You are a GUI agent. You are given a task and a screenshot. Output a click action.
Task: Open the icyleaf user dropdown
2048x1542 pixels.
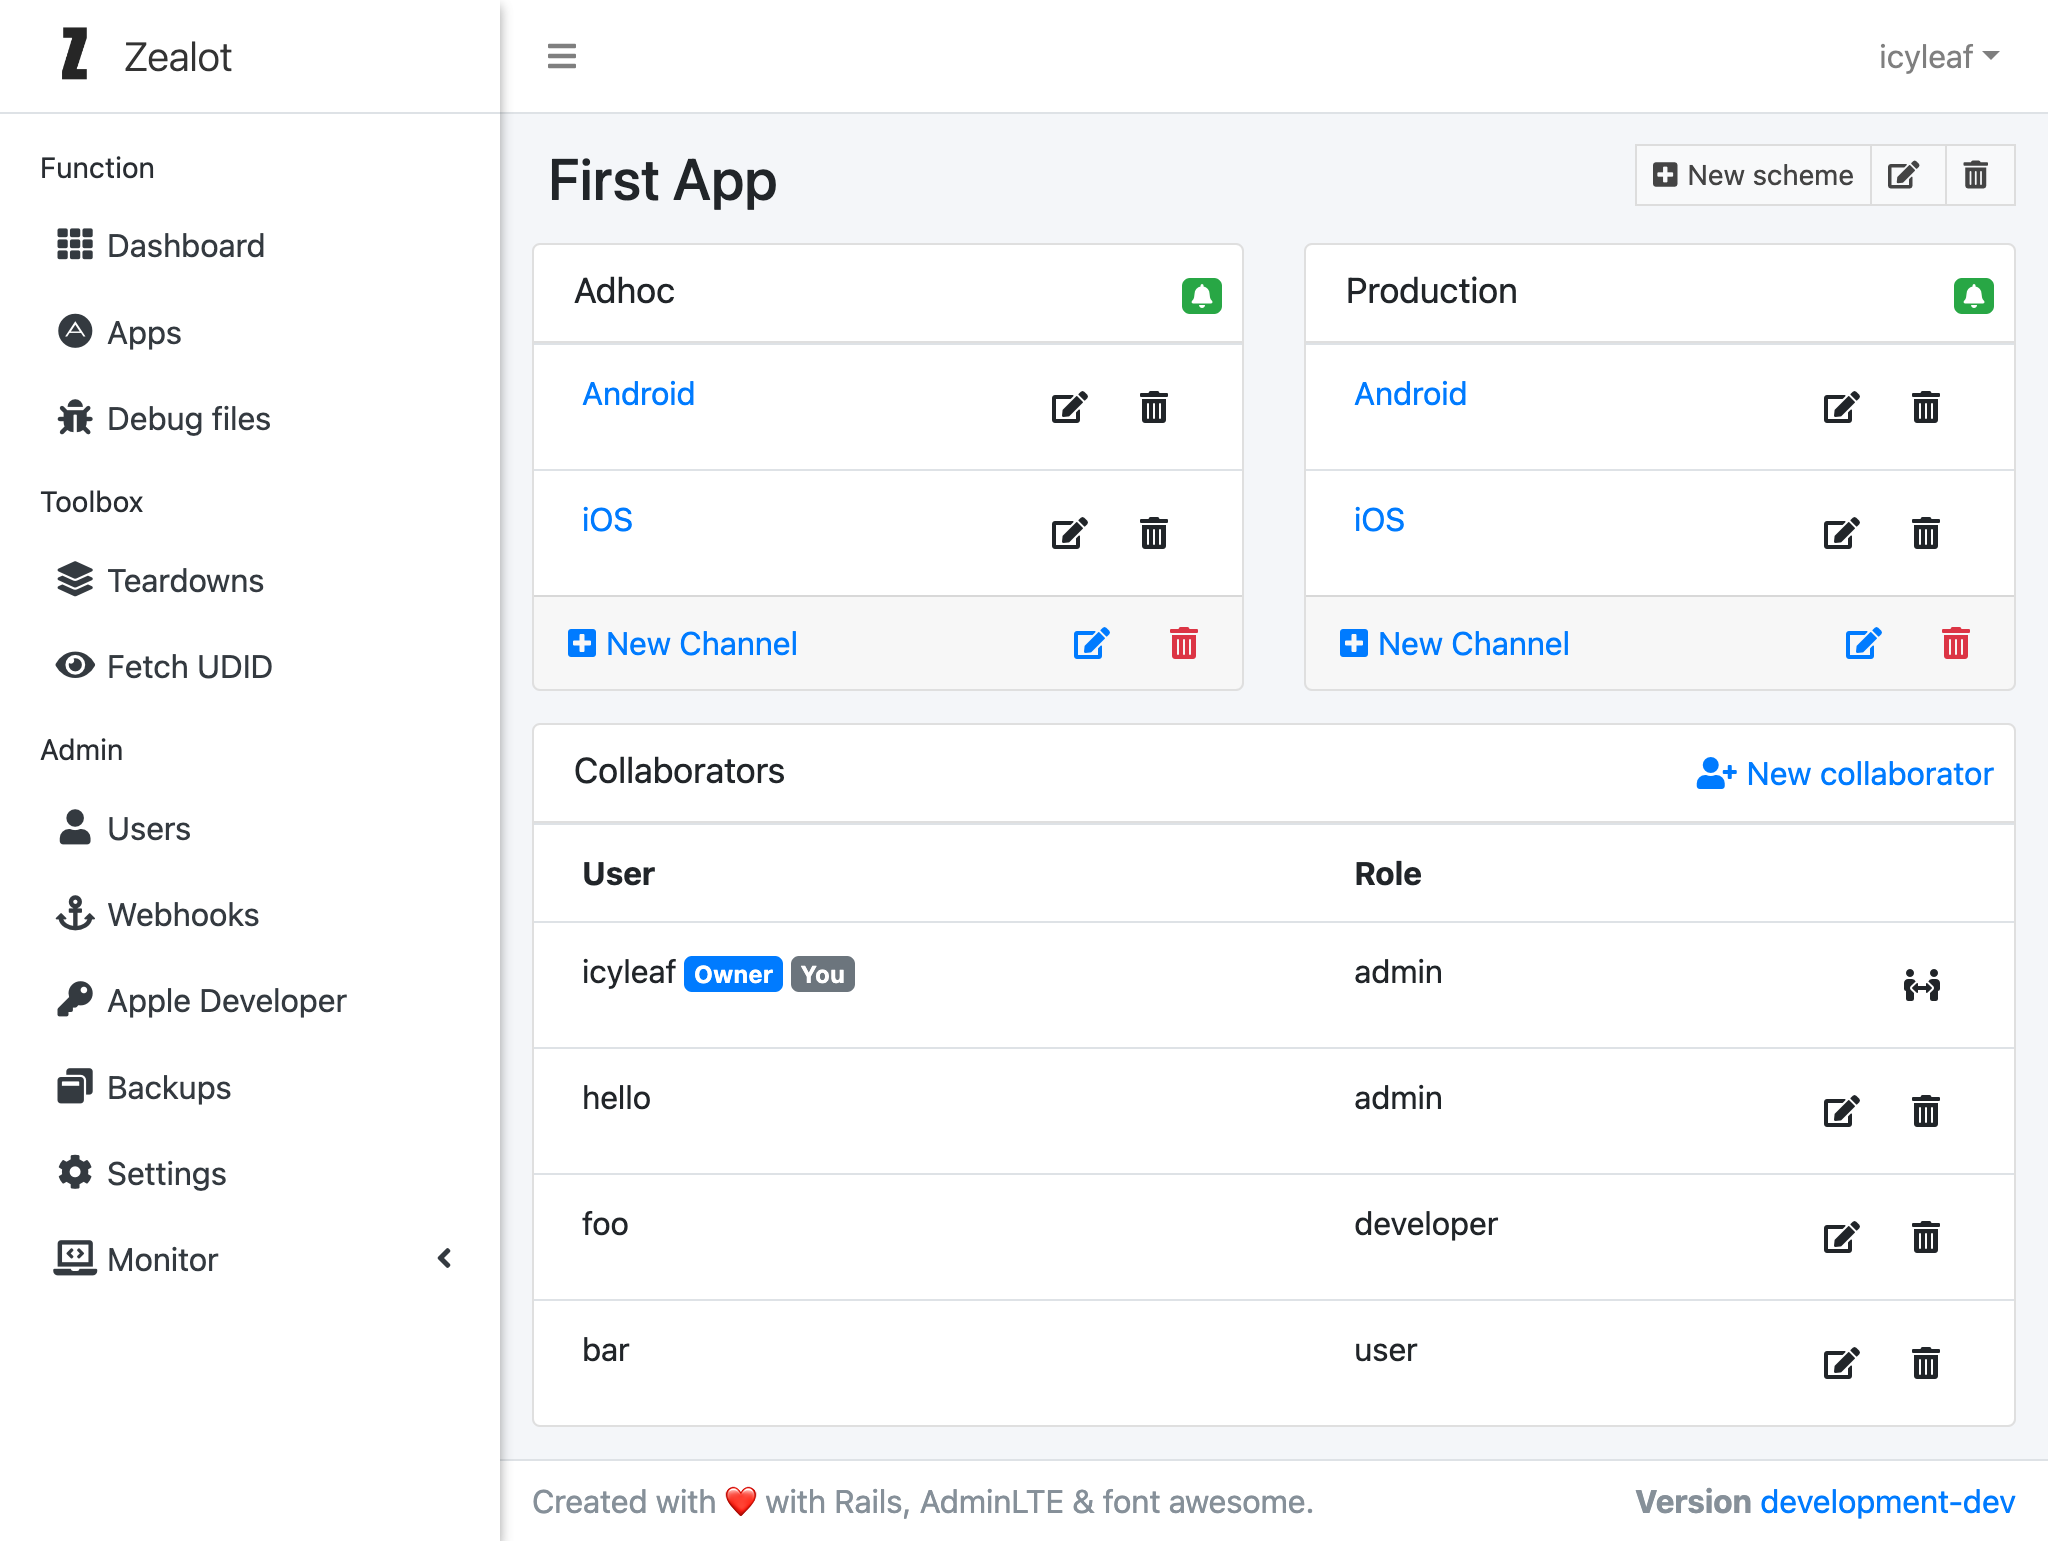click(x=1937, y=57)
